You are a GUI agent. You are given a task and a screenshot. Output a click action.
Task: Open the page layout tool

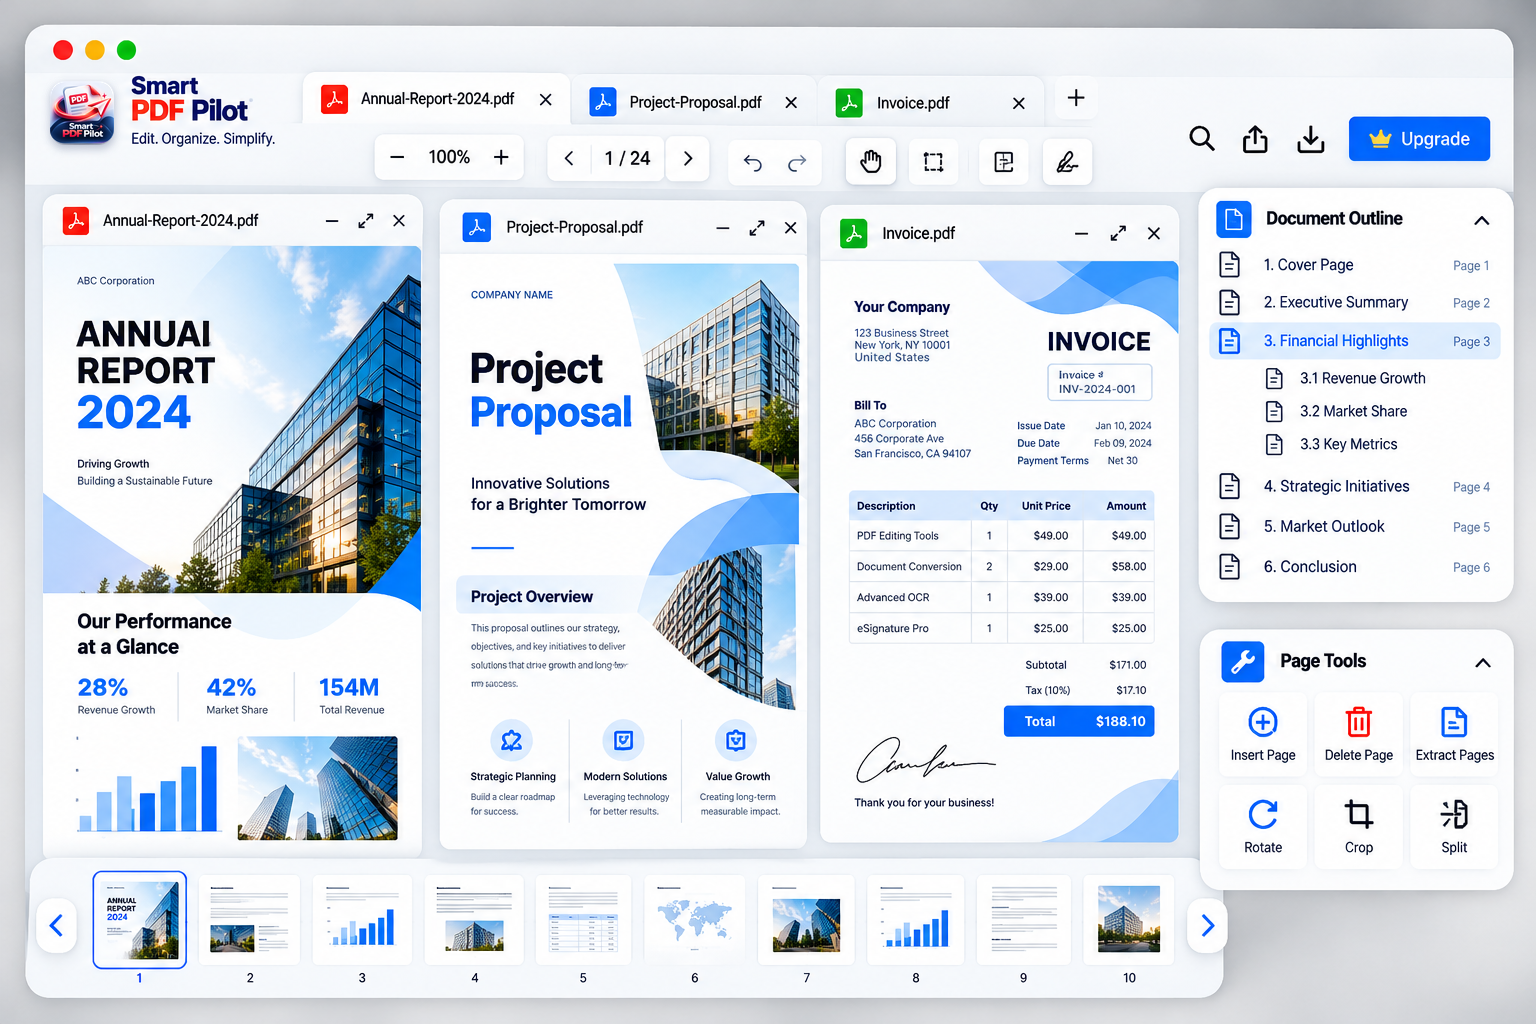coord(1004,162)
